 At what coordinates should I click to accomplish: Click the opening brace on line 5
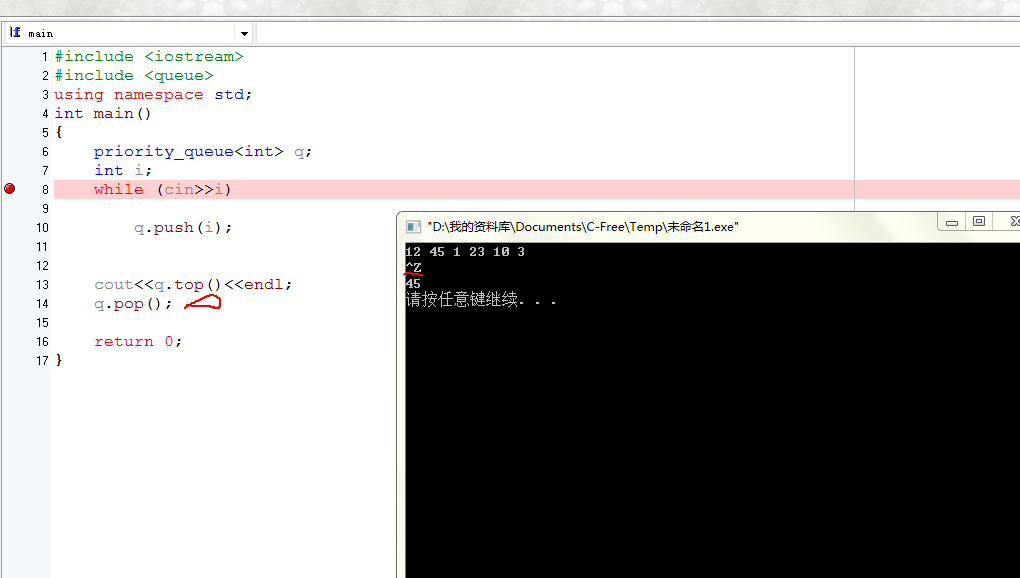59,133
